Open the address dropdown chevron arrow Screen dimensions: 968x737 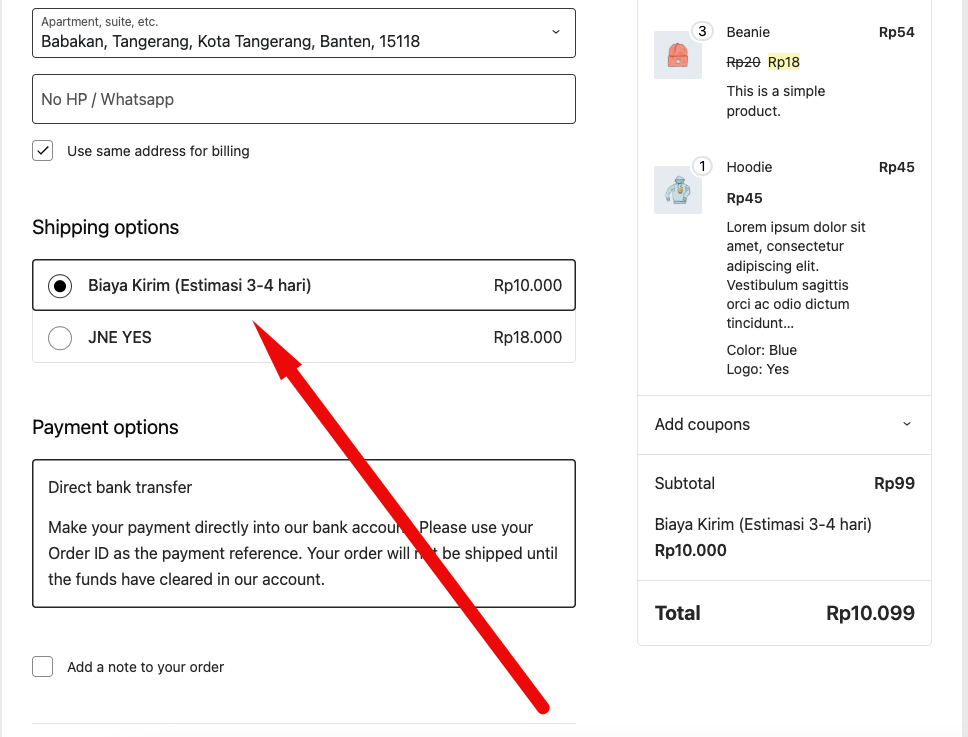(x=556, y=33)
